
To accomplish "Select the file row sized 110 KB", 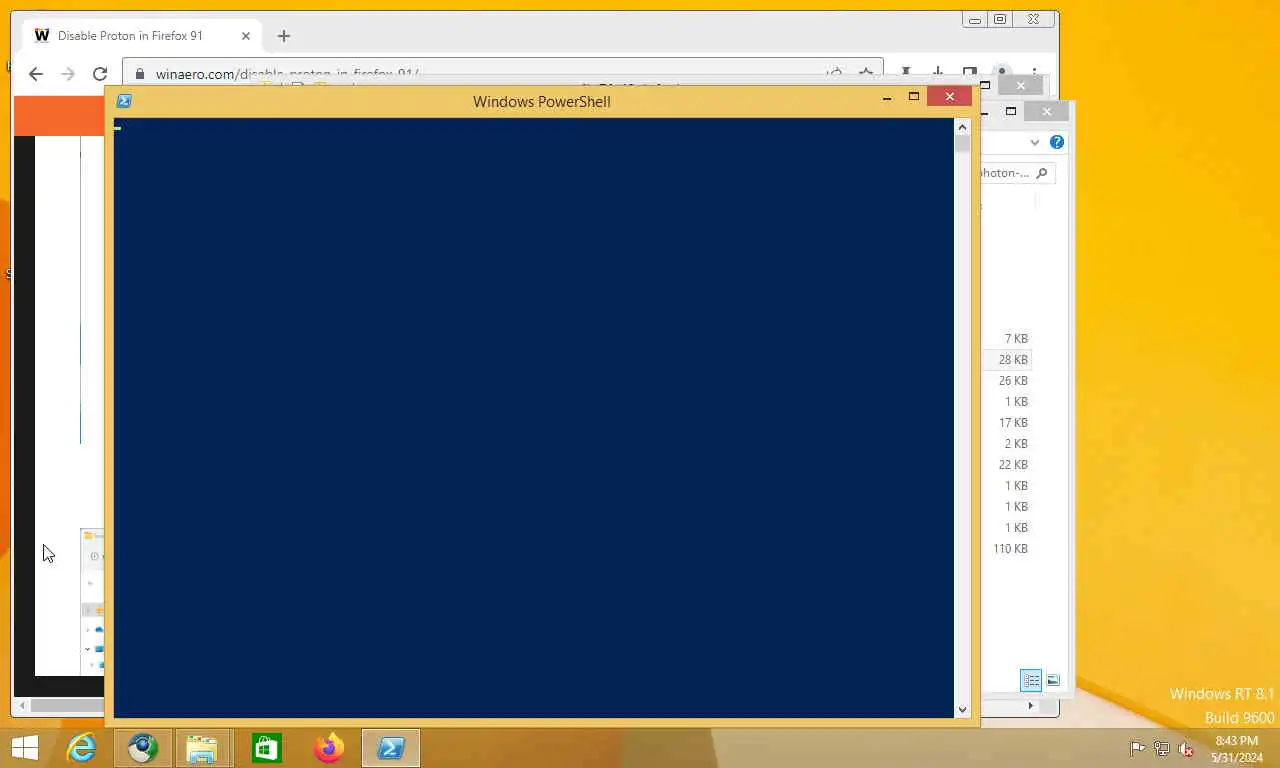I will tap(1006, 549).
